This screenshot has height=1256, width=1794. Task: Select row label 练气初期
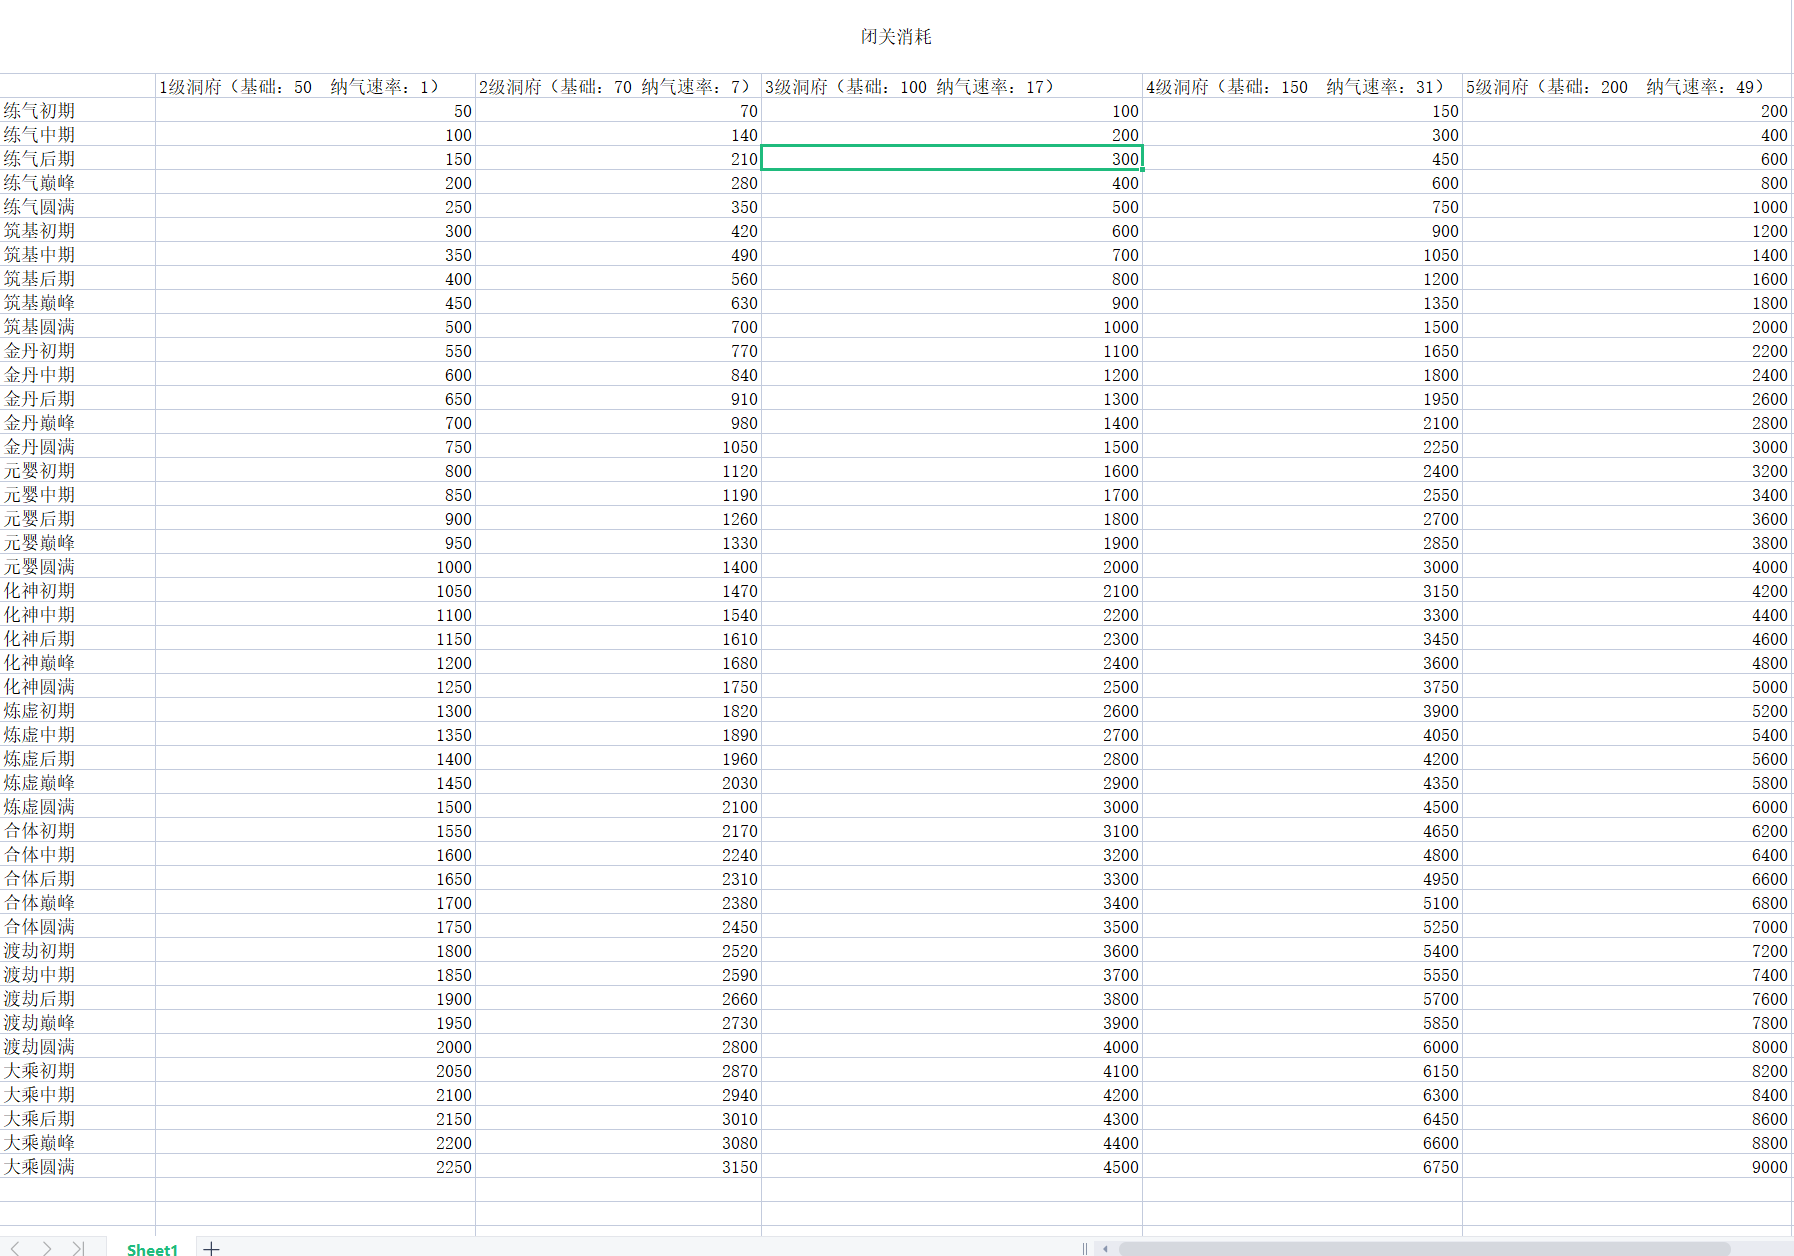coord(77,110)
